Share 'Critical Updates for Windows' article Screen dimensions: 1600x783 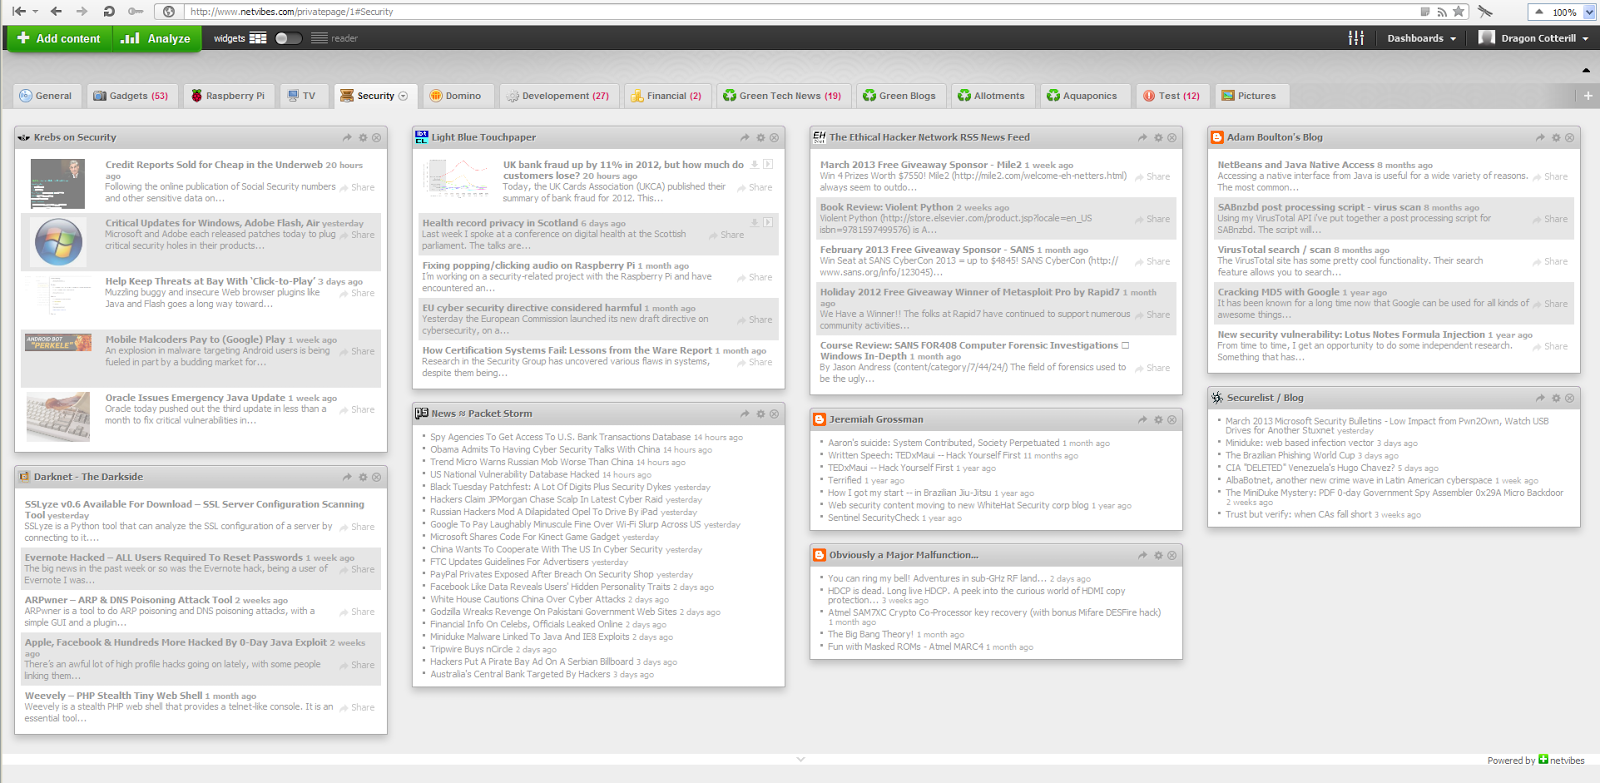[358, 235]
